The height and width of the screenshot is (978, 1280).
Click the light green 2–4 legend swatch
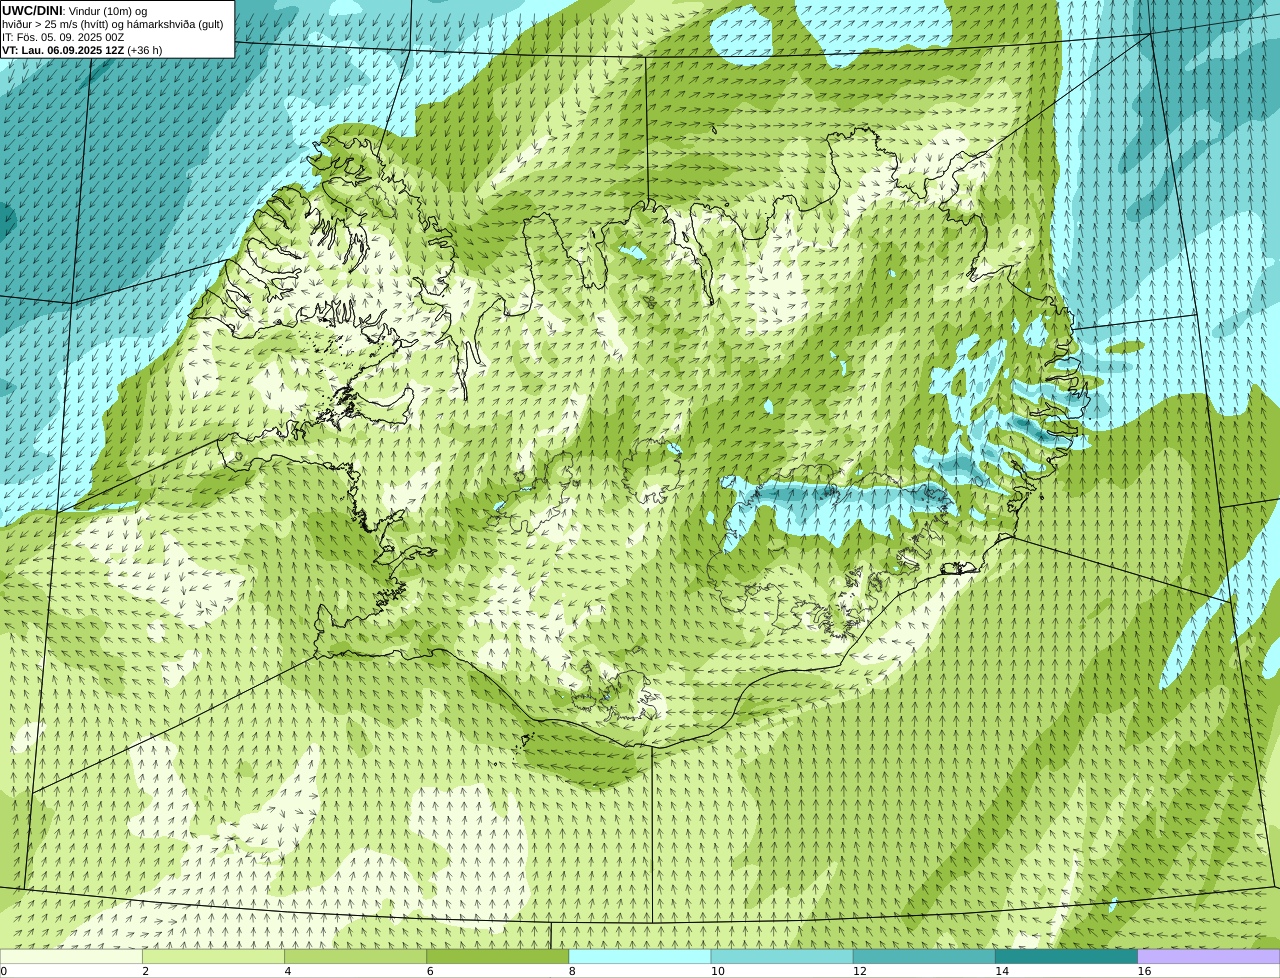point(213,956)
